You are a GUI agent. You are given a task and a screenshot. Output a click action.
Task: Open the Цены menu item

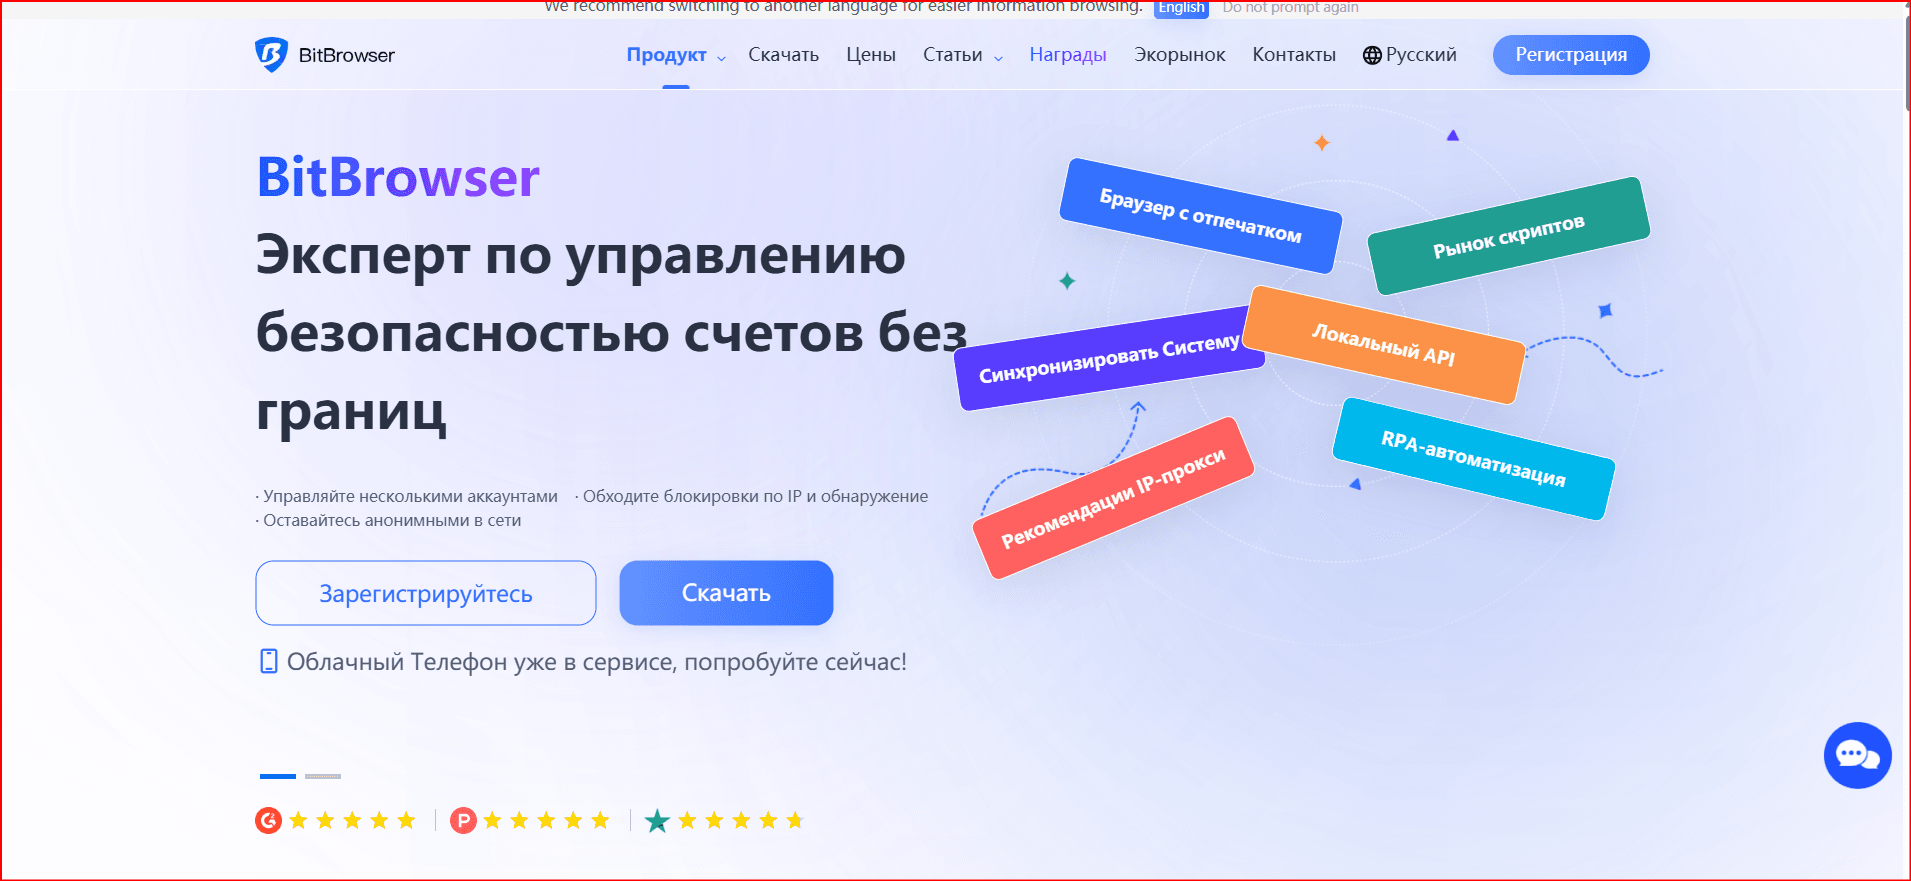870,55
